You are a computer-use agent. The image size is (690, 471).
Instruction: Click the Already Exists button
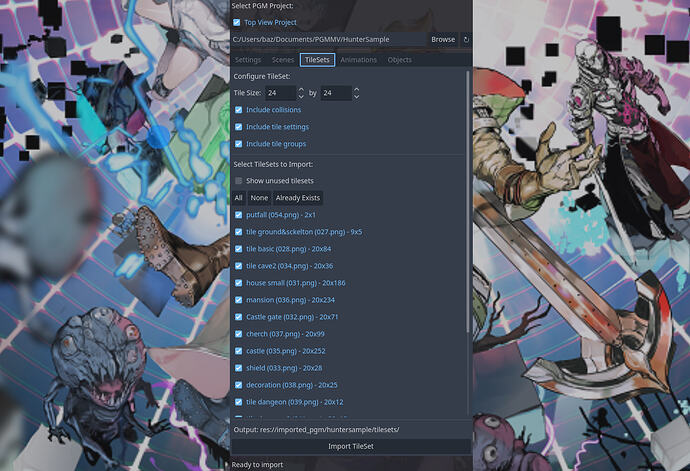tap(298, 198)
